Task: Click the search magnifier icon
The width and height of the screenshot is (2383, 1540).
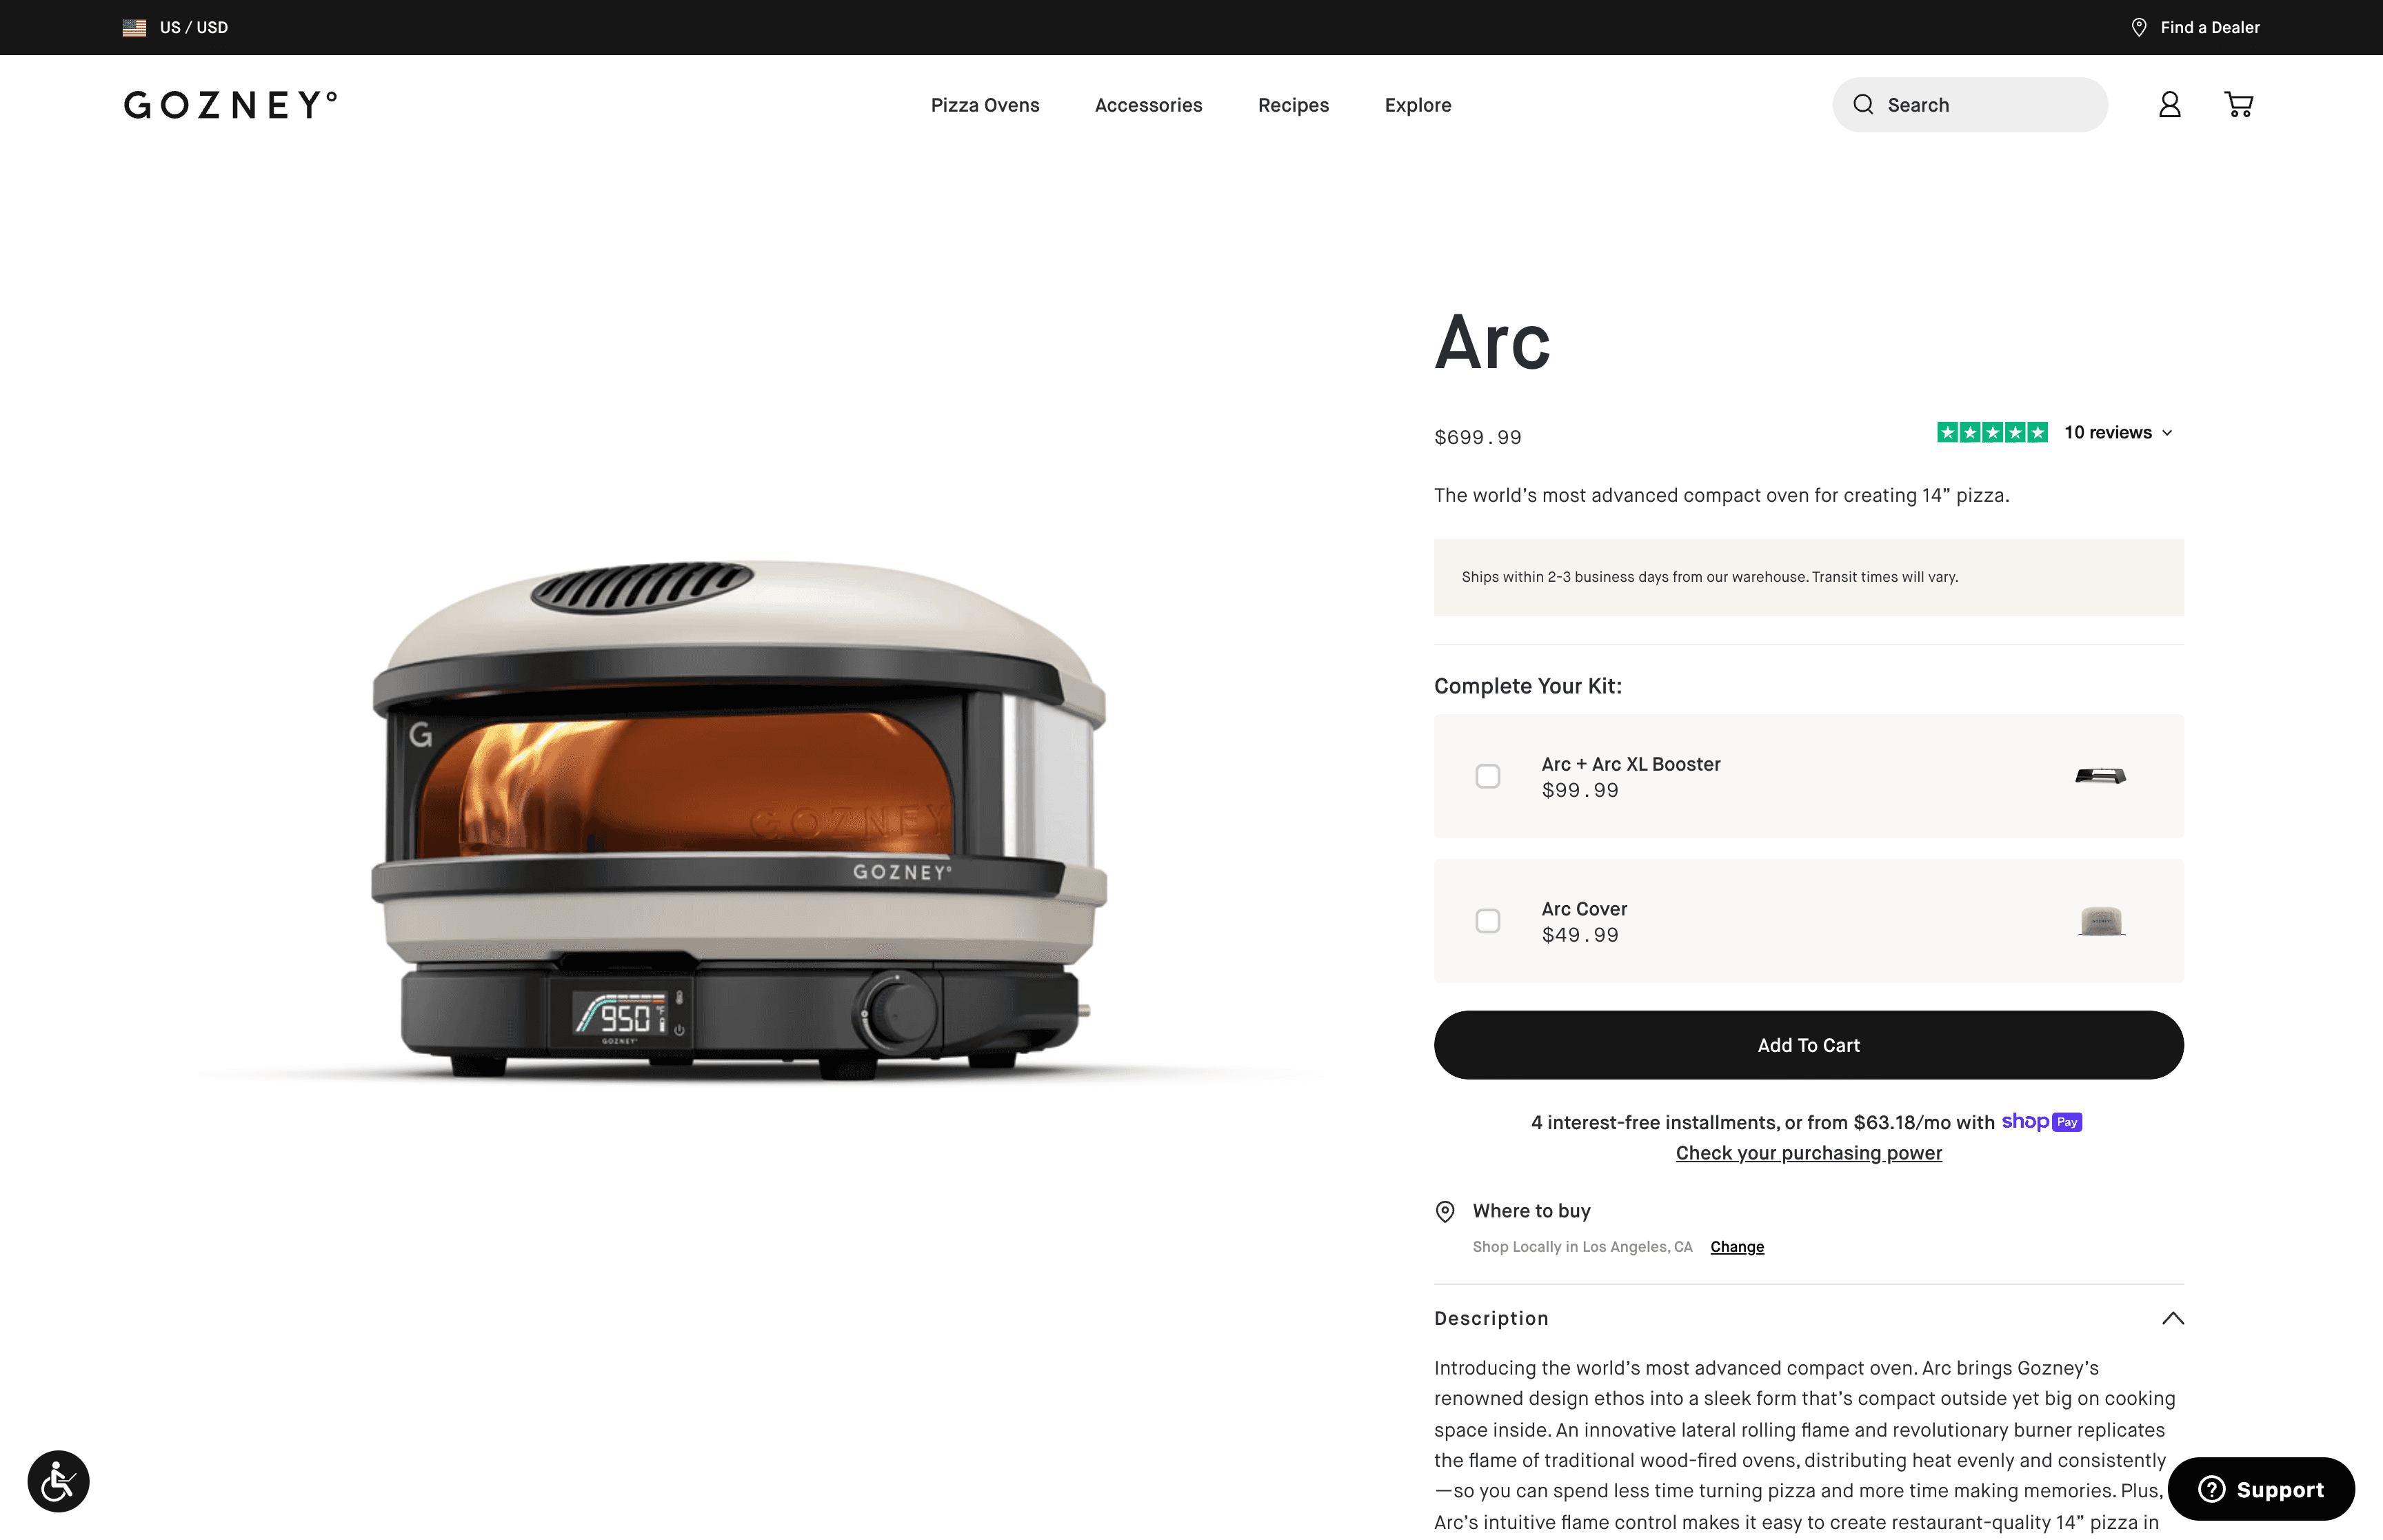Action: (x=1863, y=105)
